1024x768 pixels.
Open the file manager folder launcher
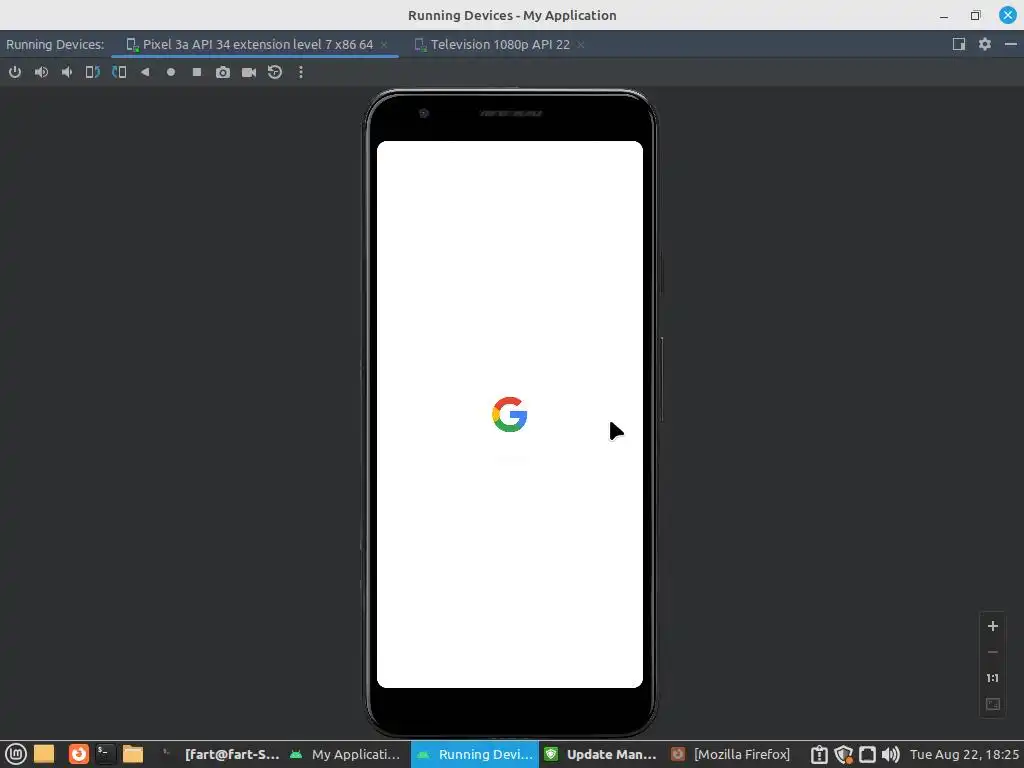point(133,754)
